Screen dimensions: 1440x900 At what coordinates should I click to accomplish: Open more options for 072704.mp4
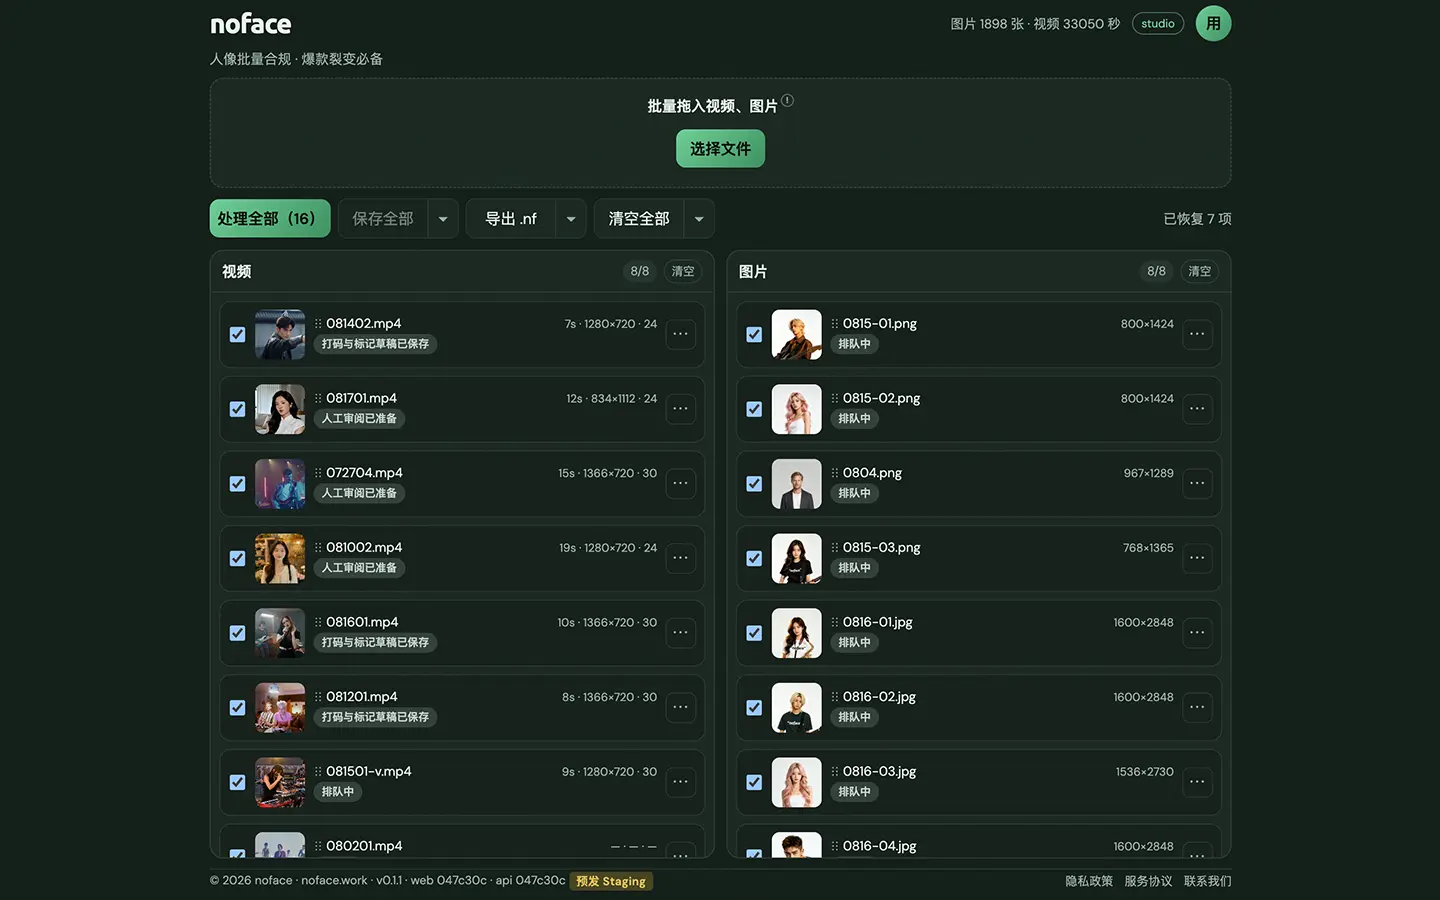680,483
